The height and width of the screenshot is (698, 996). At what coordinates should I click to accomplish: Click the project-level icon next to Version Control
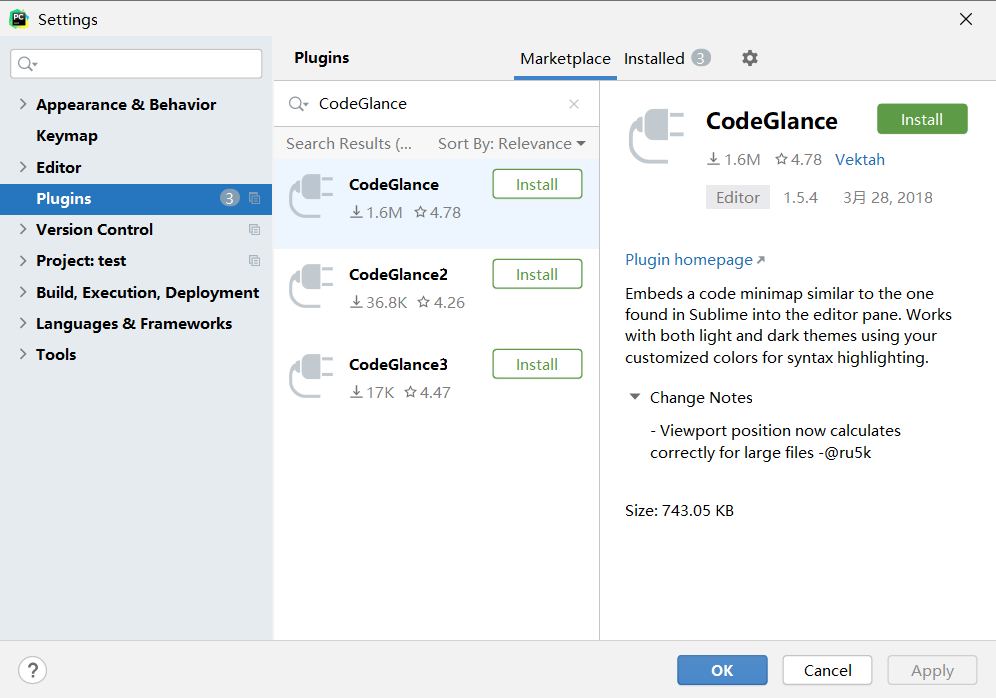pos(255,229)
